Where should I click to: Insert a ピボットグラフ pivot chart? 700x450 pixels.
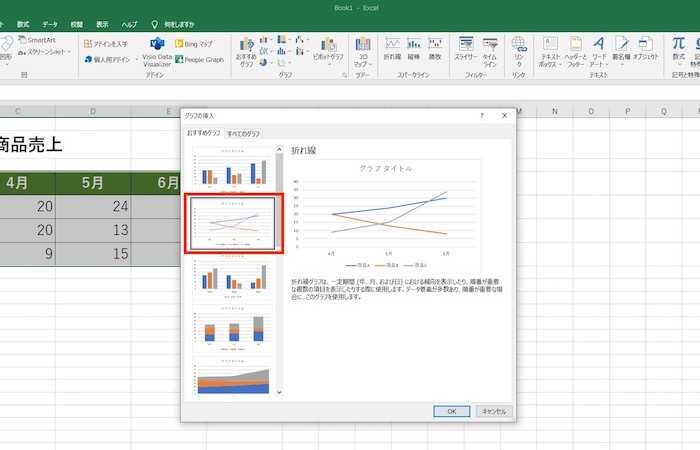pyautogui.click(x=328, y=50)
